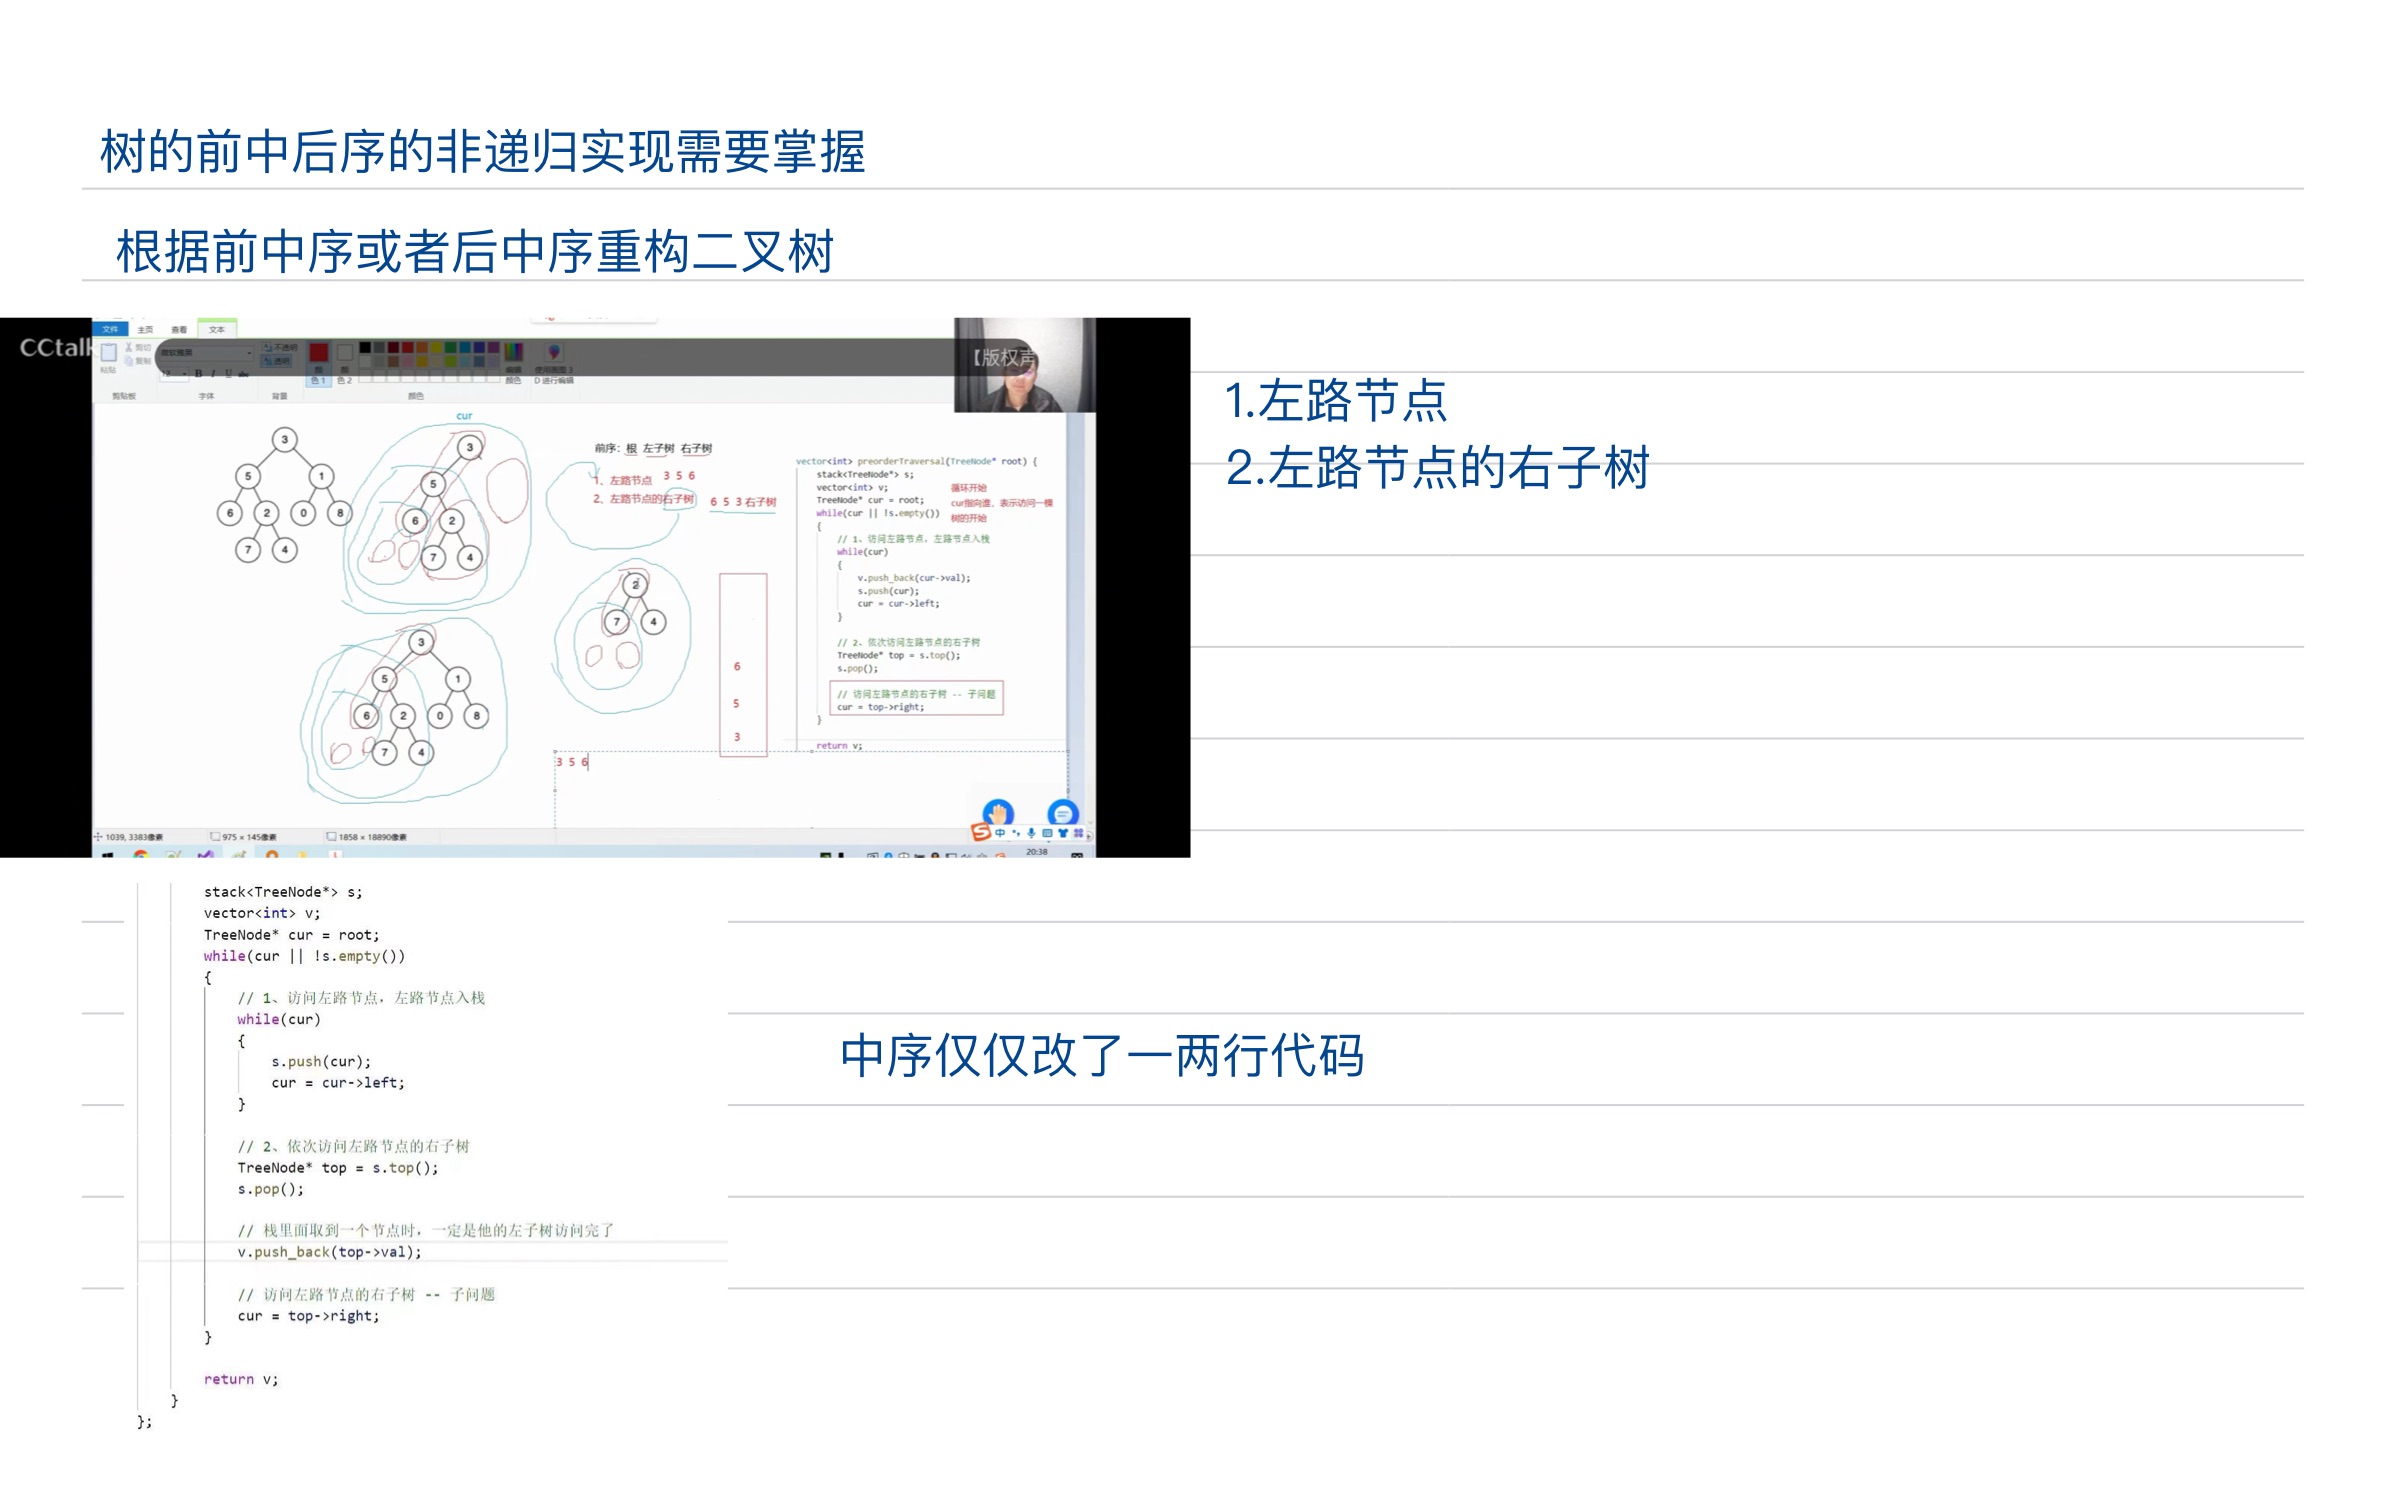Open the blue 文件 file menu
The width and height of the screenshot is (2386, 1491).
coord(110,329)
